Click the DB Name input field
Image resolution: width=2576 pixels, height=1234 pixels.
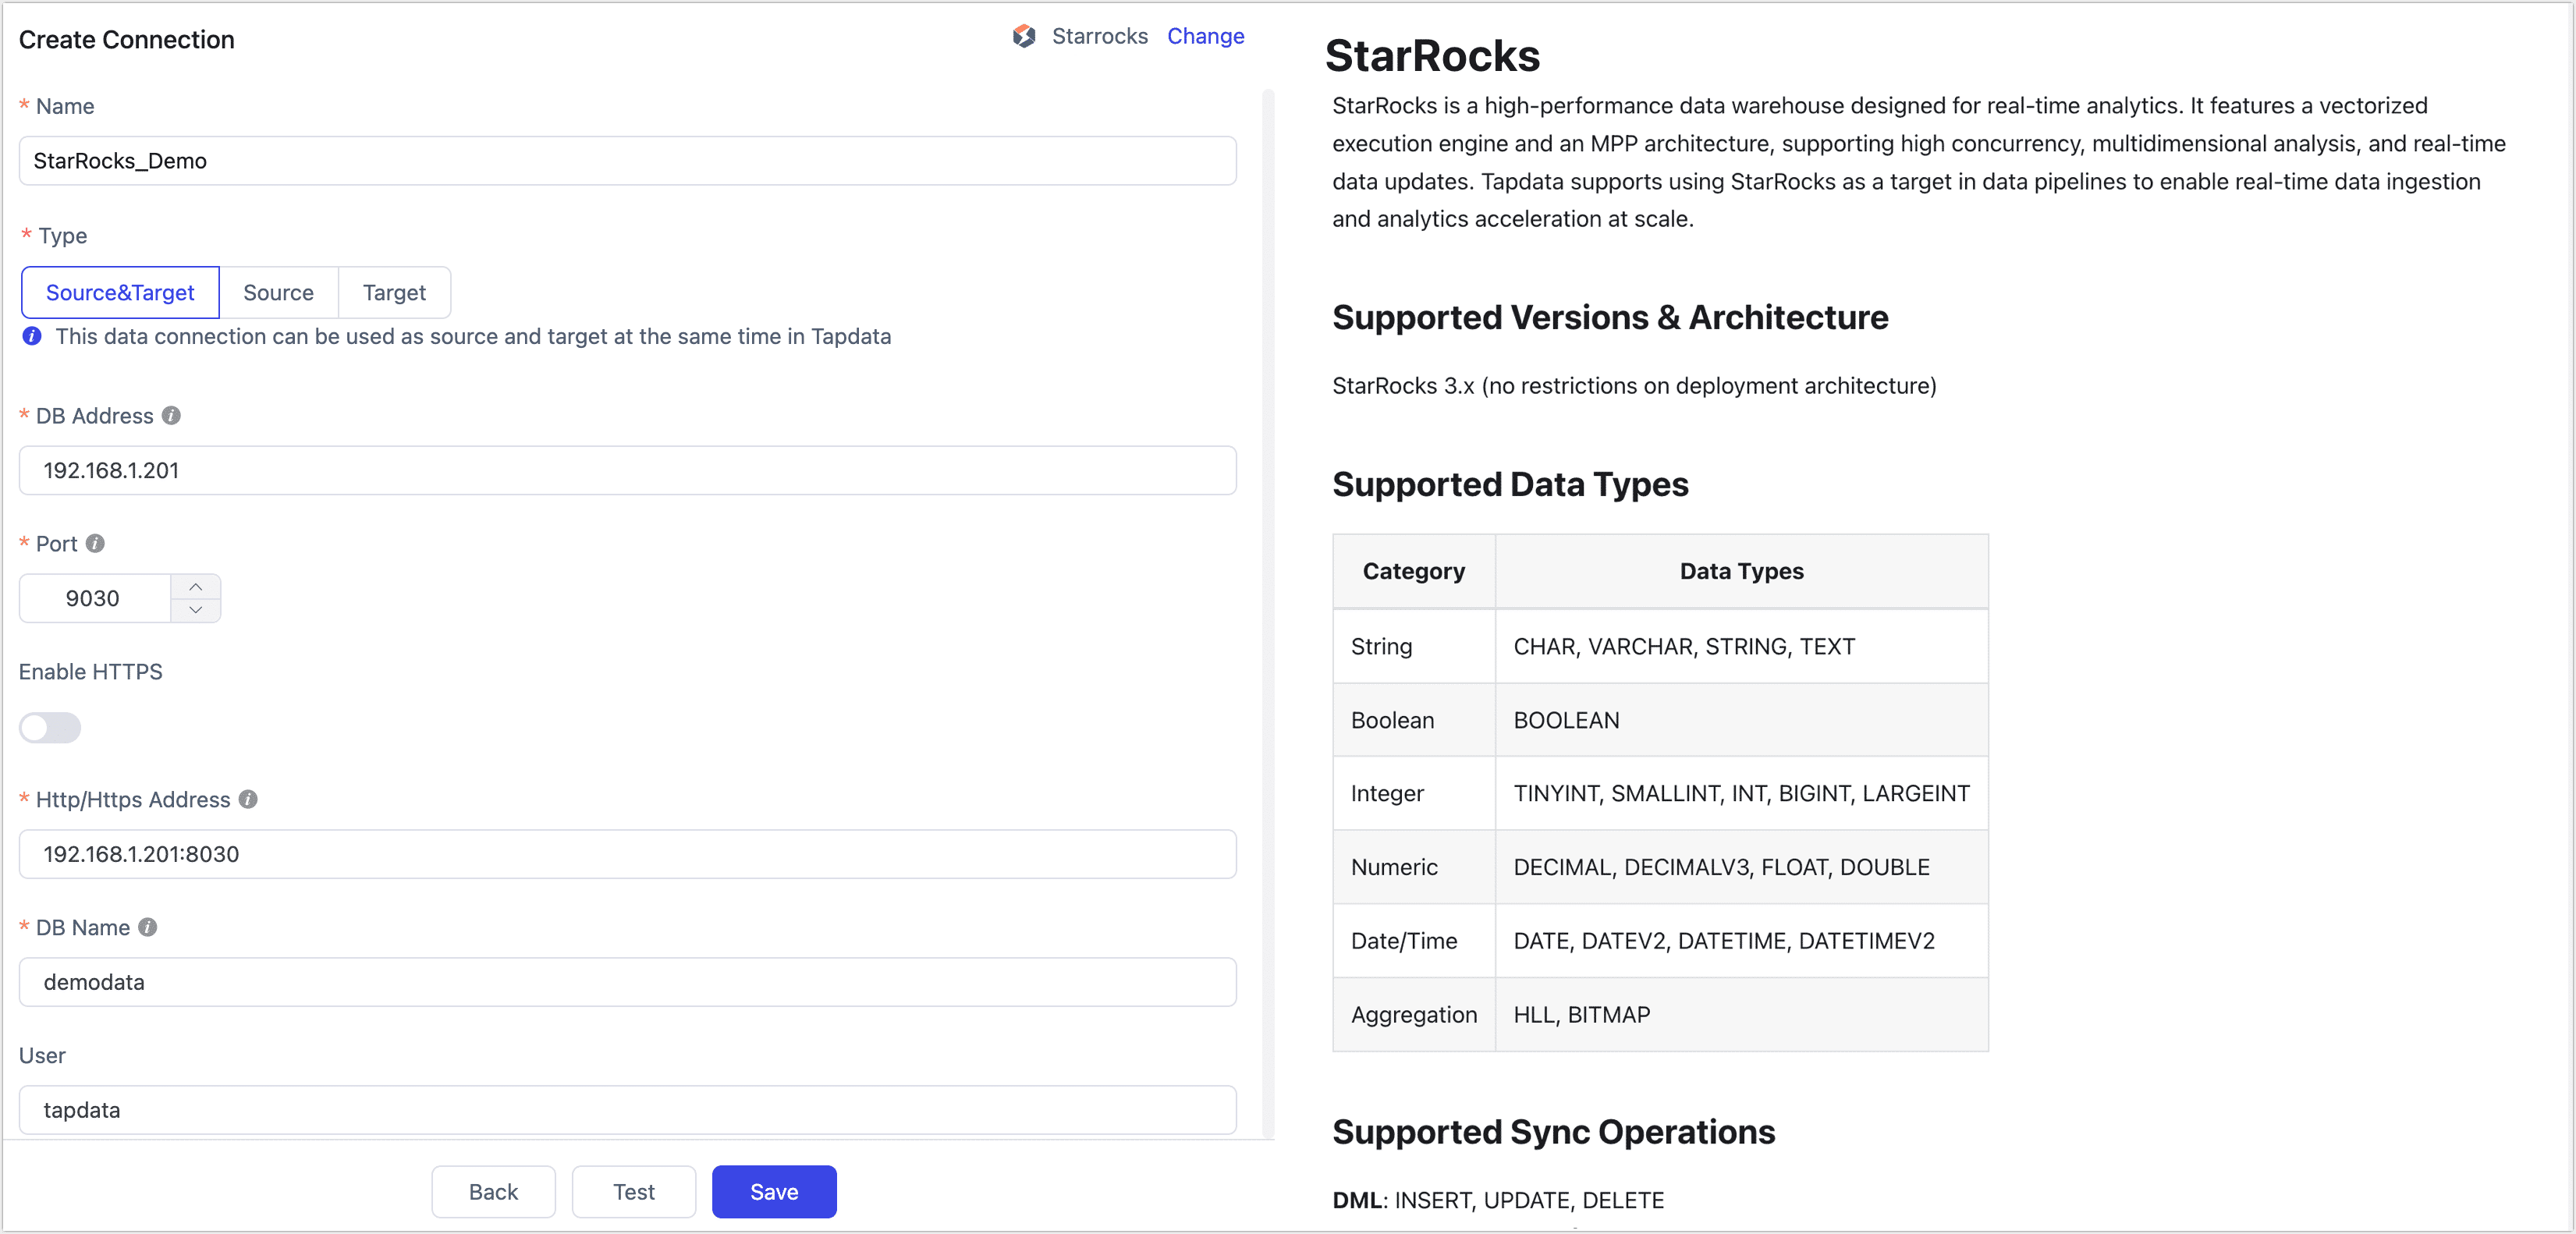tap(628, 982)
